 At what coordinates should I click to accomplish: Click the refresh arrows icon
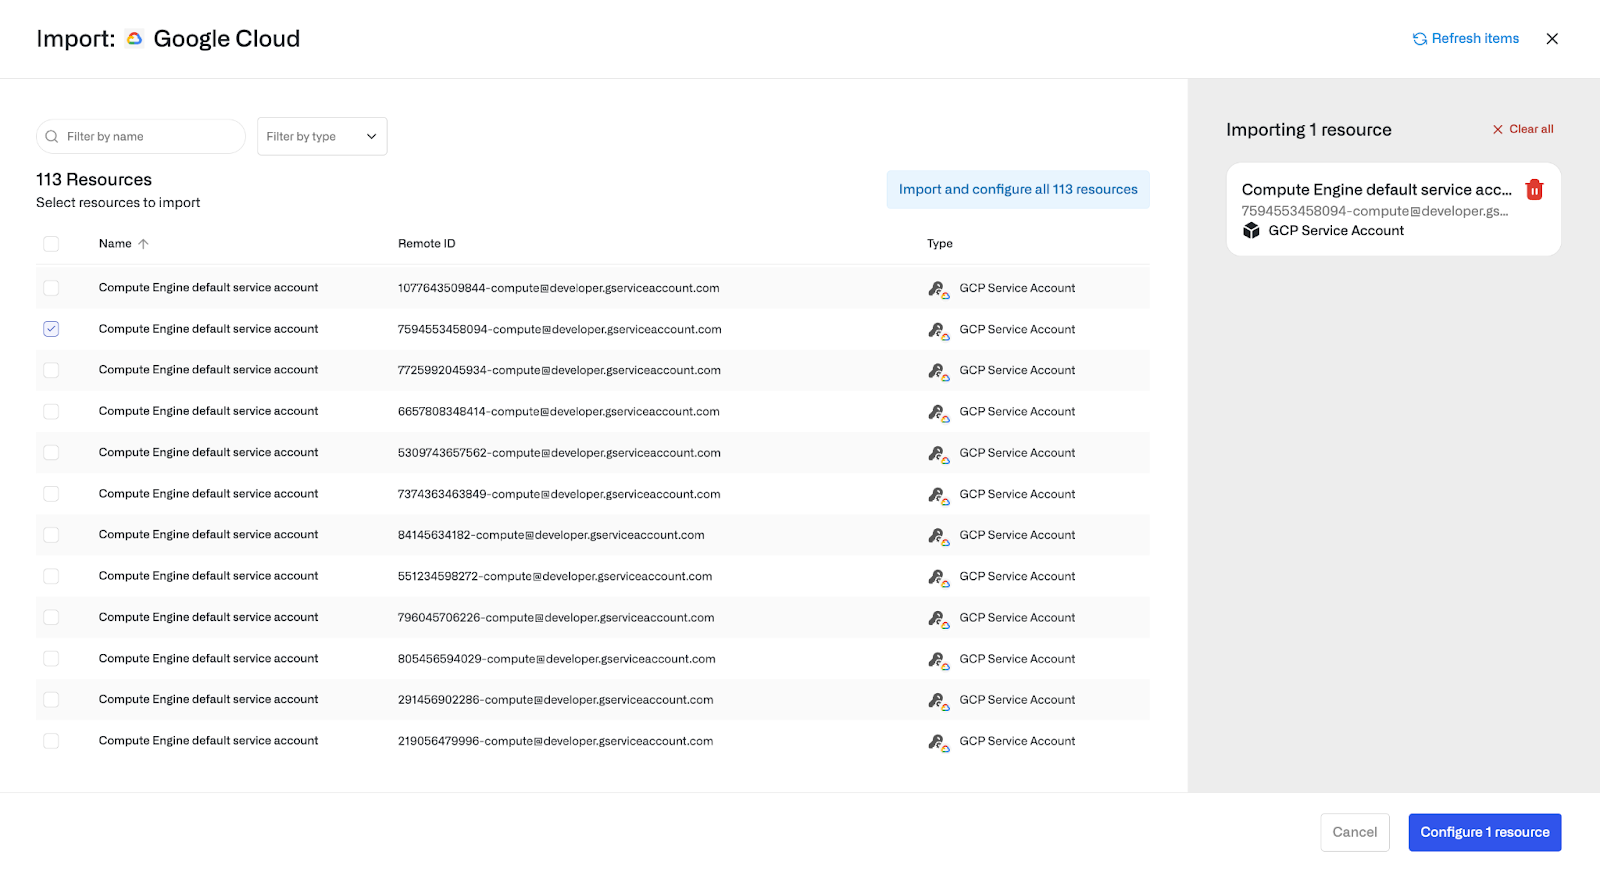click(x=1420, y=39)
